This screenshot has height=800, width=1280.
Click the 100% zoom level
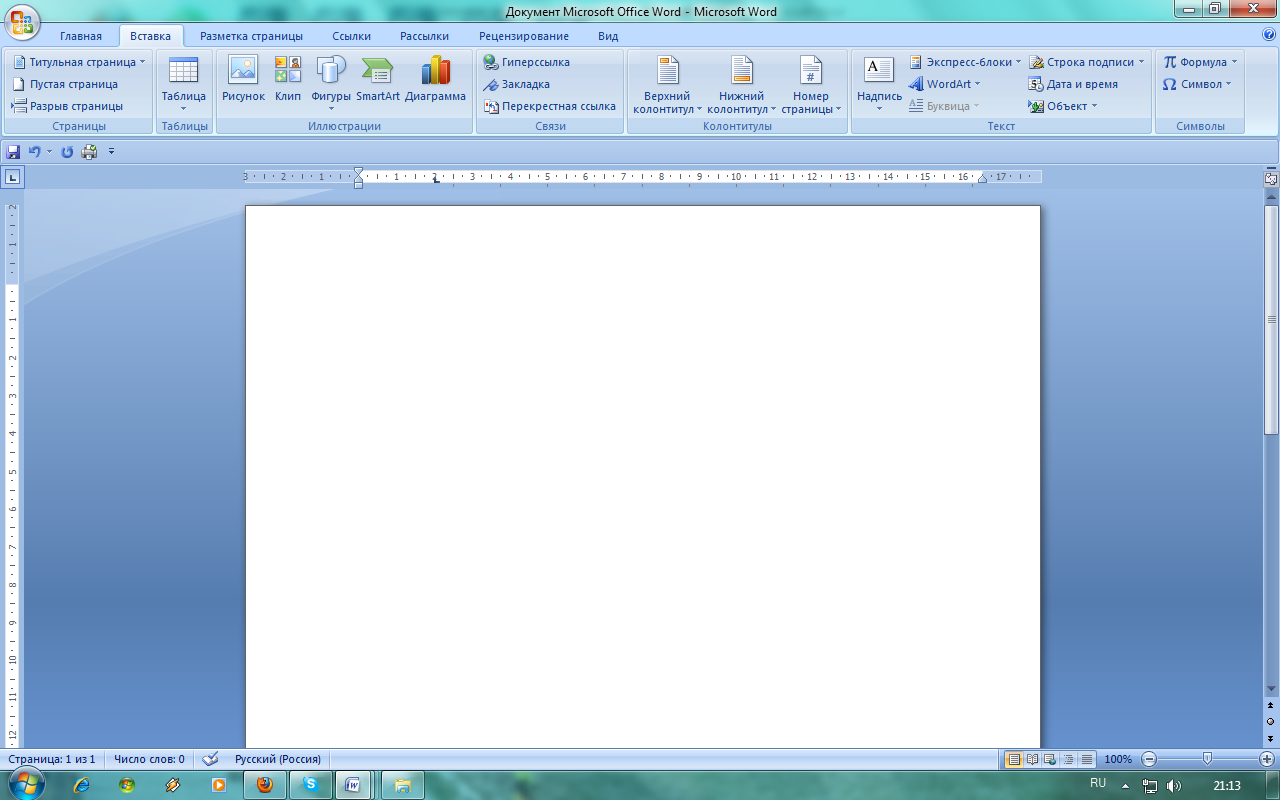pos(1118,760)
